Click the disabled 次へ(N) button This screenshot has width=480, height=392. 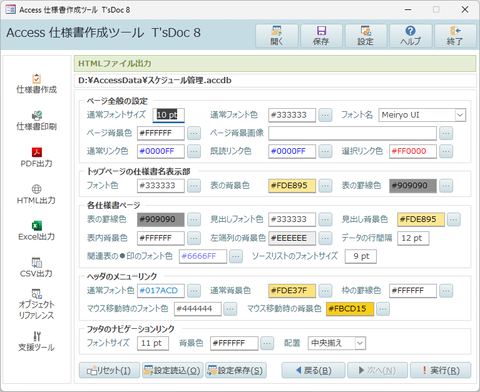click(x=377, y=370)
